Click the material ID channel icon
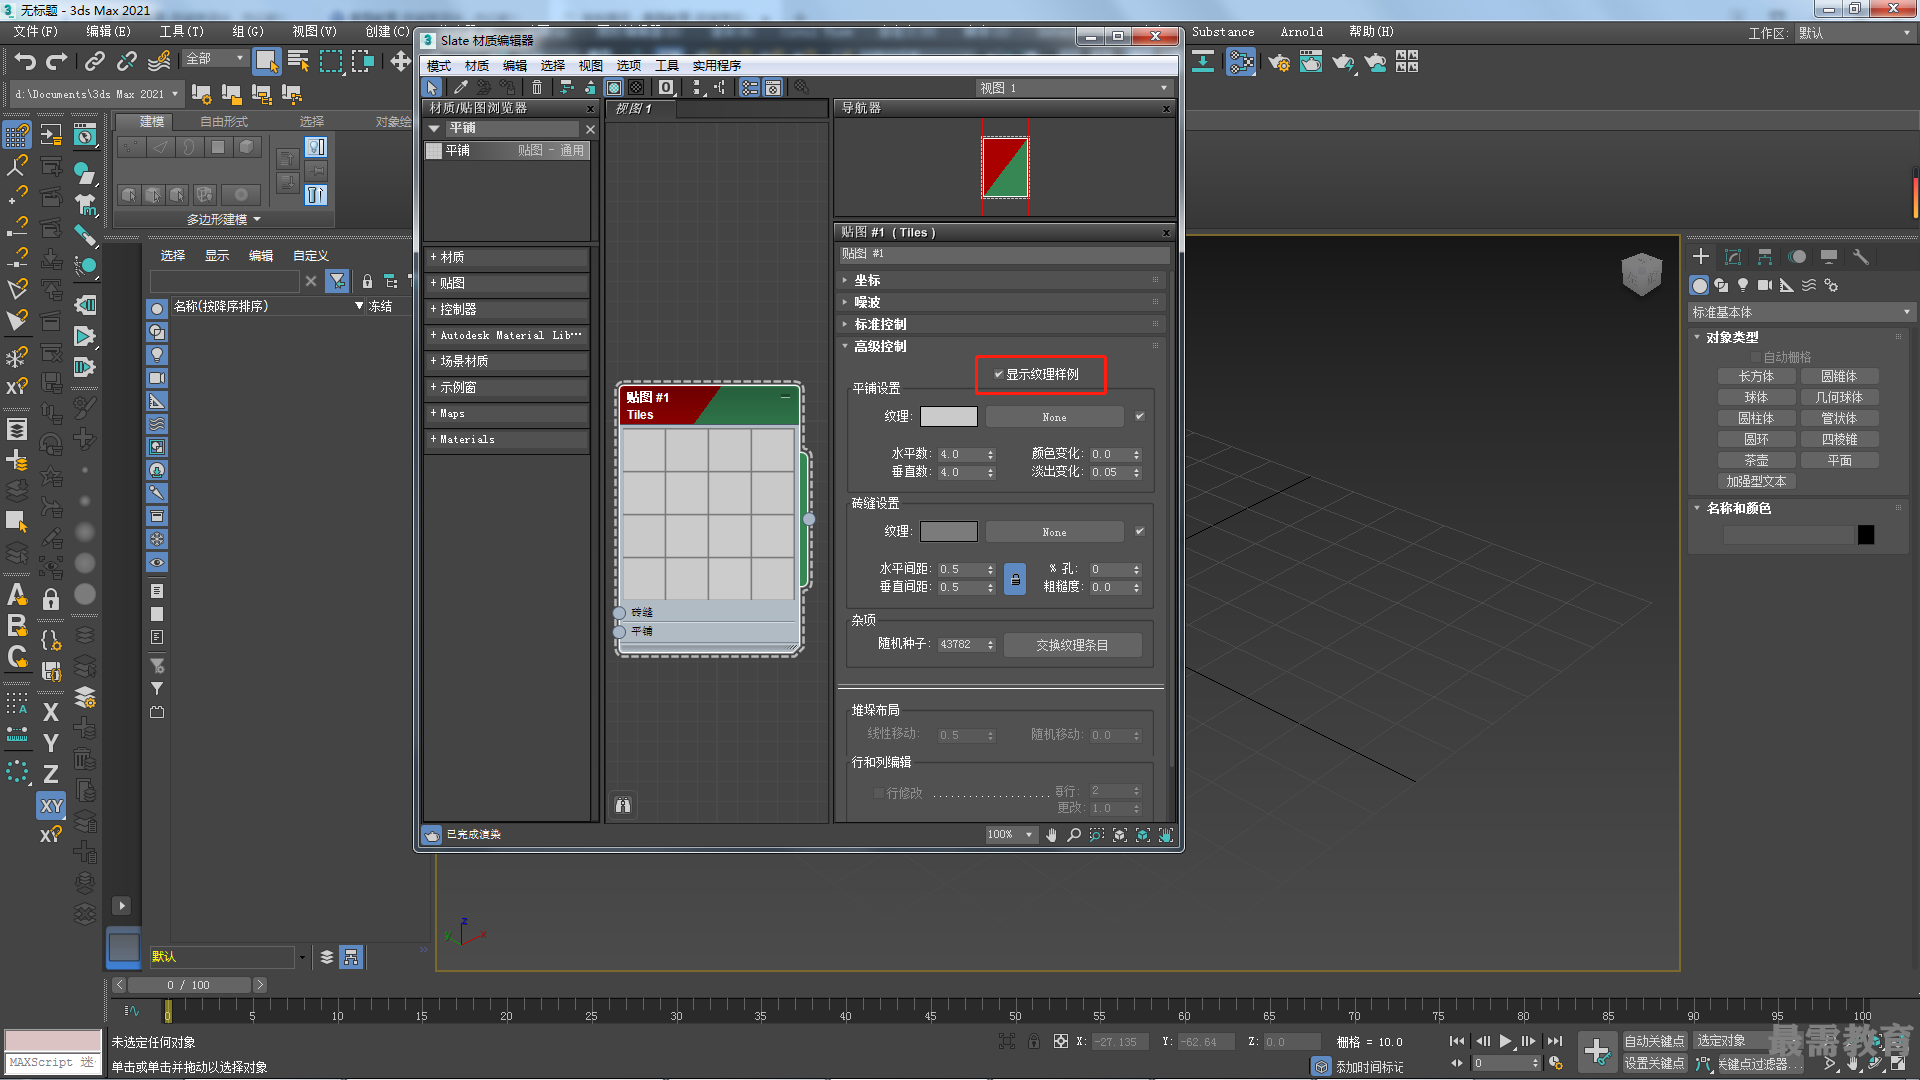Viewport: 1920px width, 1080px height. click(666, 88)
